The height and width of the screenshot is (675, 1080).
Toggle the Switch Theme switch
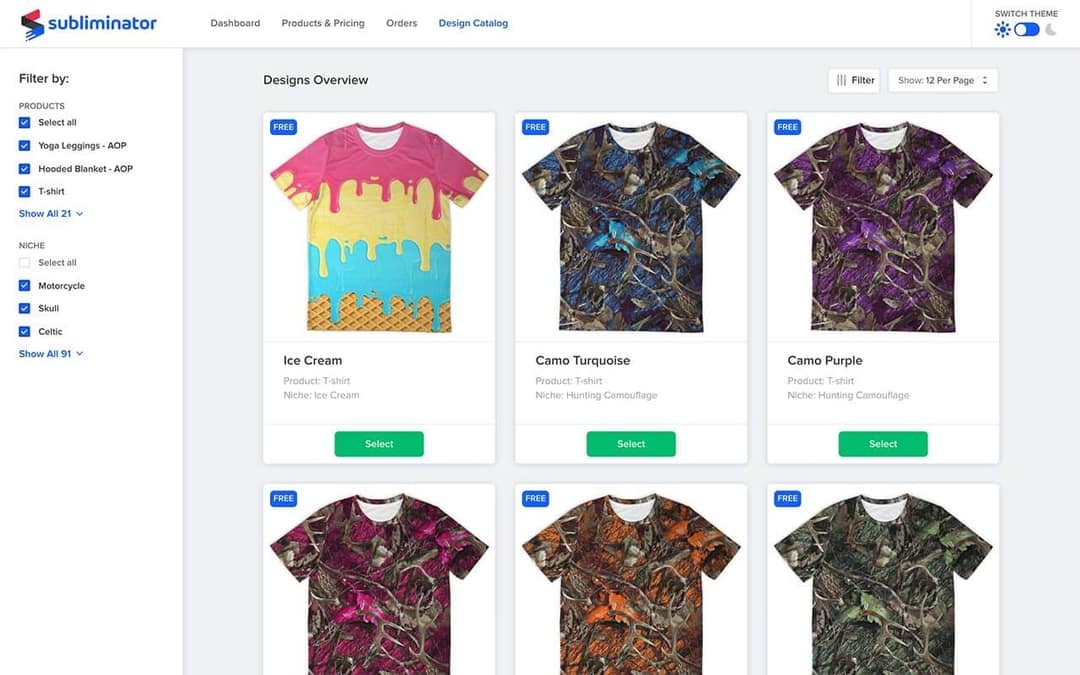pyautogui.click(x=1026, y=30)
